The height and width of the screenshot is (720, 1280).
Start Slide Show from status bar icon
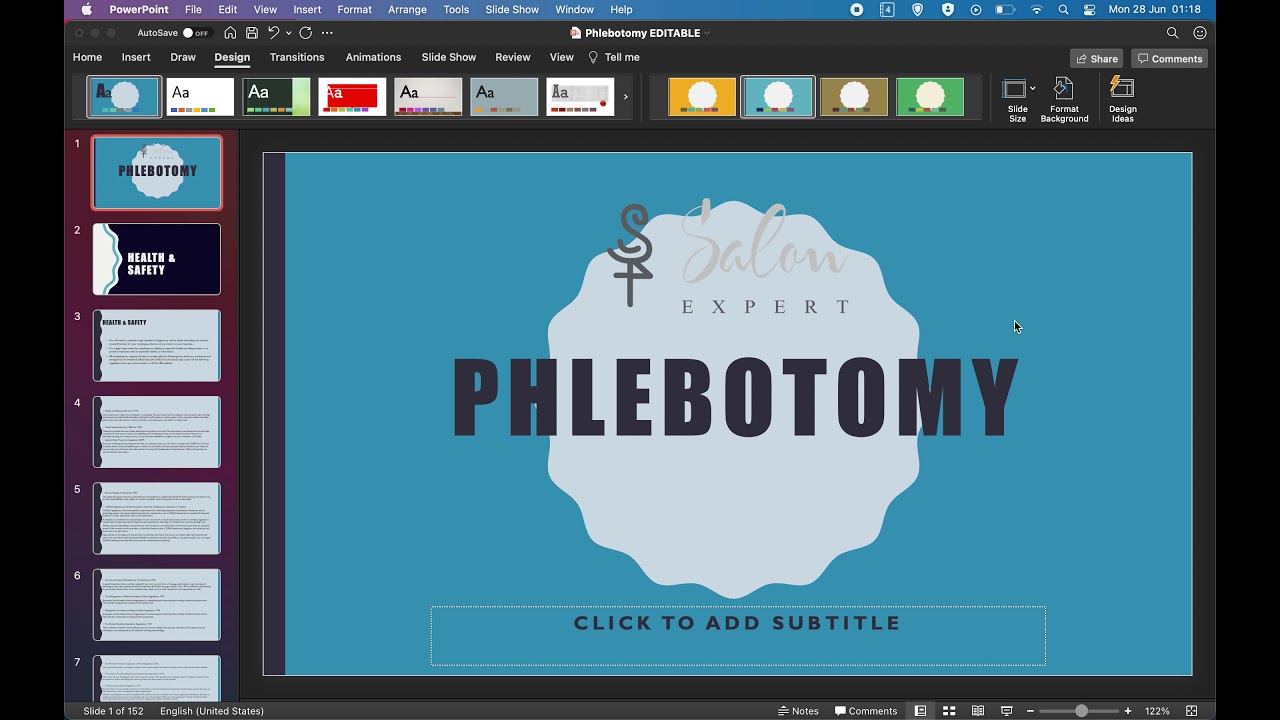coord(1007,711)
